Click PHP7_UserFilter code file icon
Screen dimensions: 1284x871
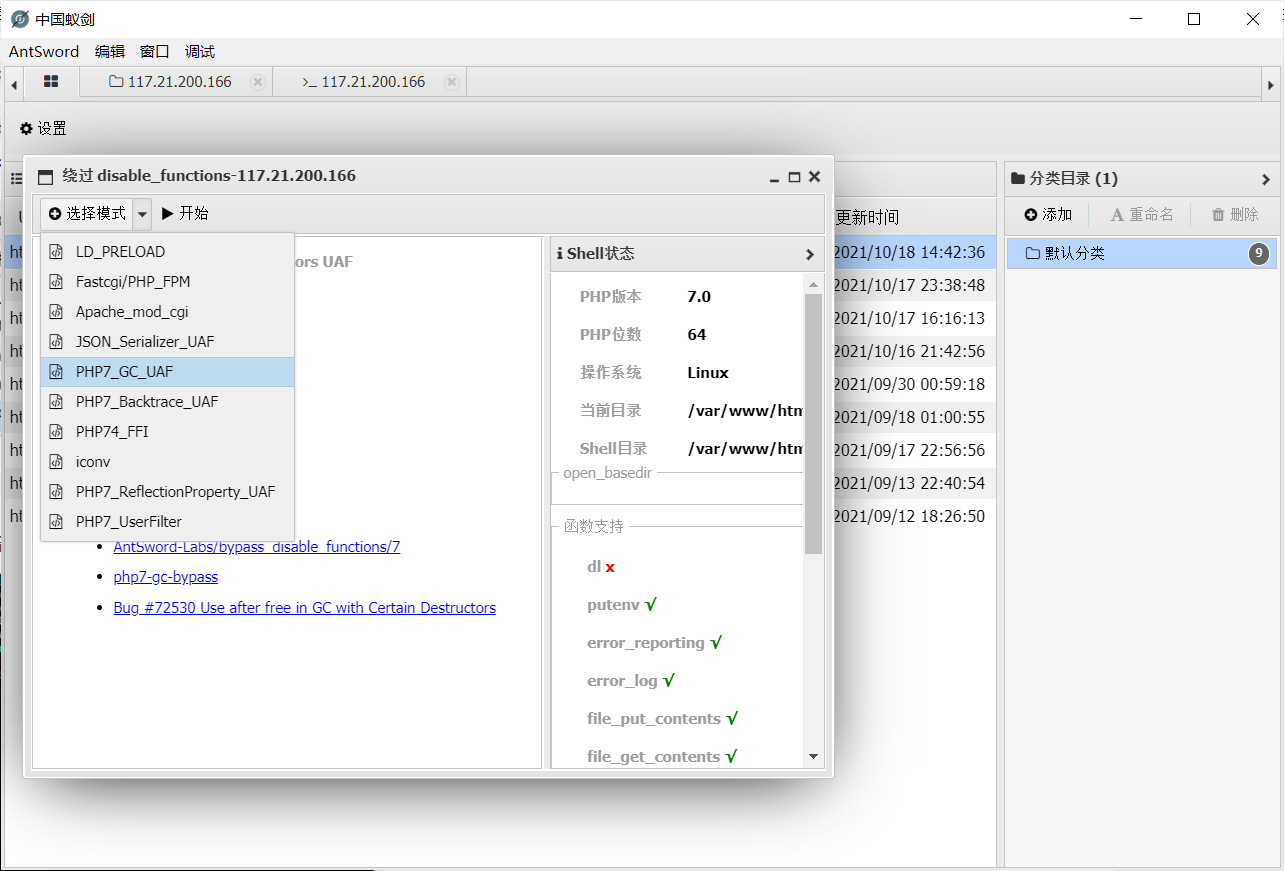[56, 522]
